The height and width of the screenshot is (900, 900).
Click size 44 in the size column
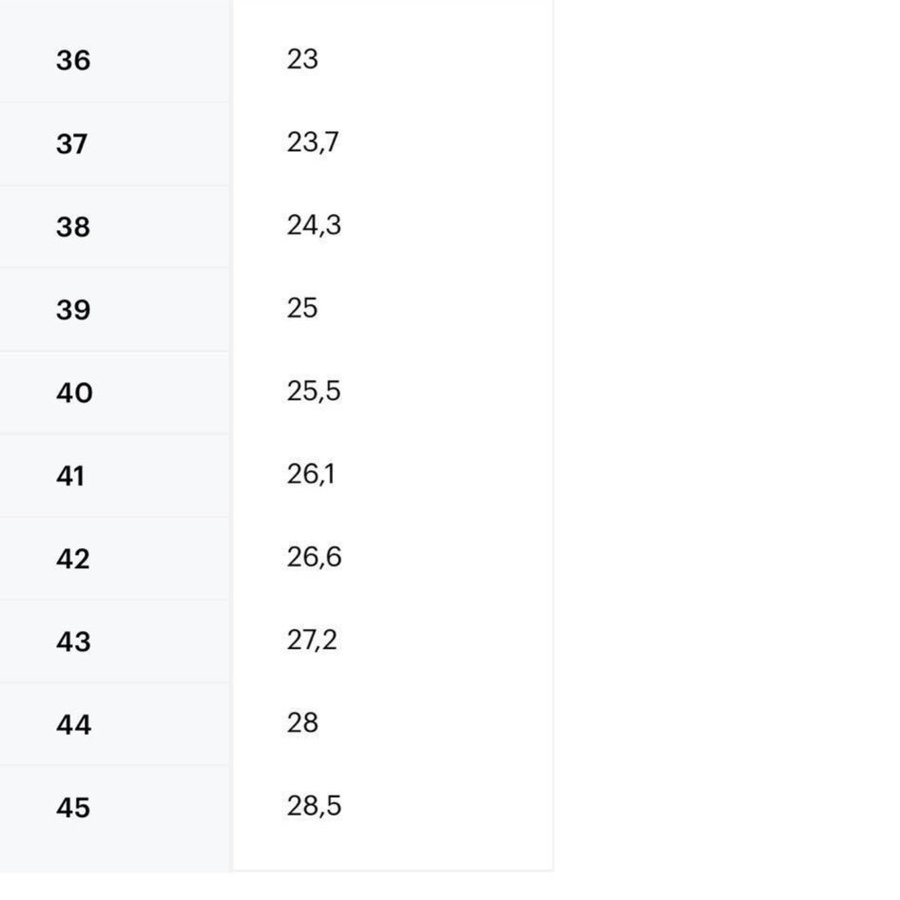point(74,725)
